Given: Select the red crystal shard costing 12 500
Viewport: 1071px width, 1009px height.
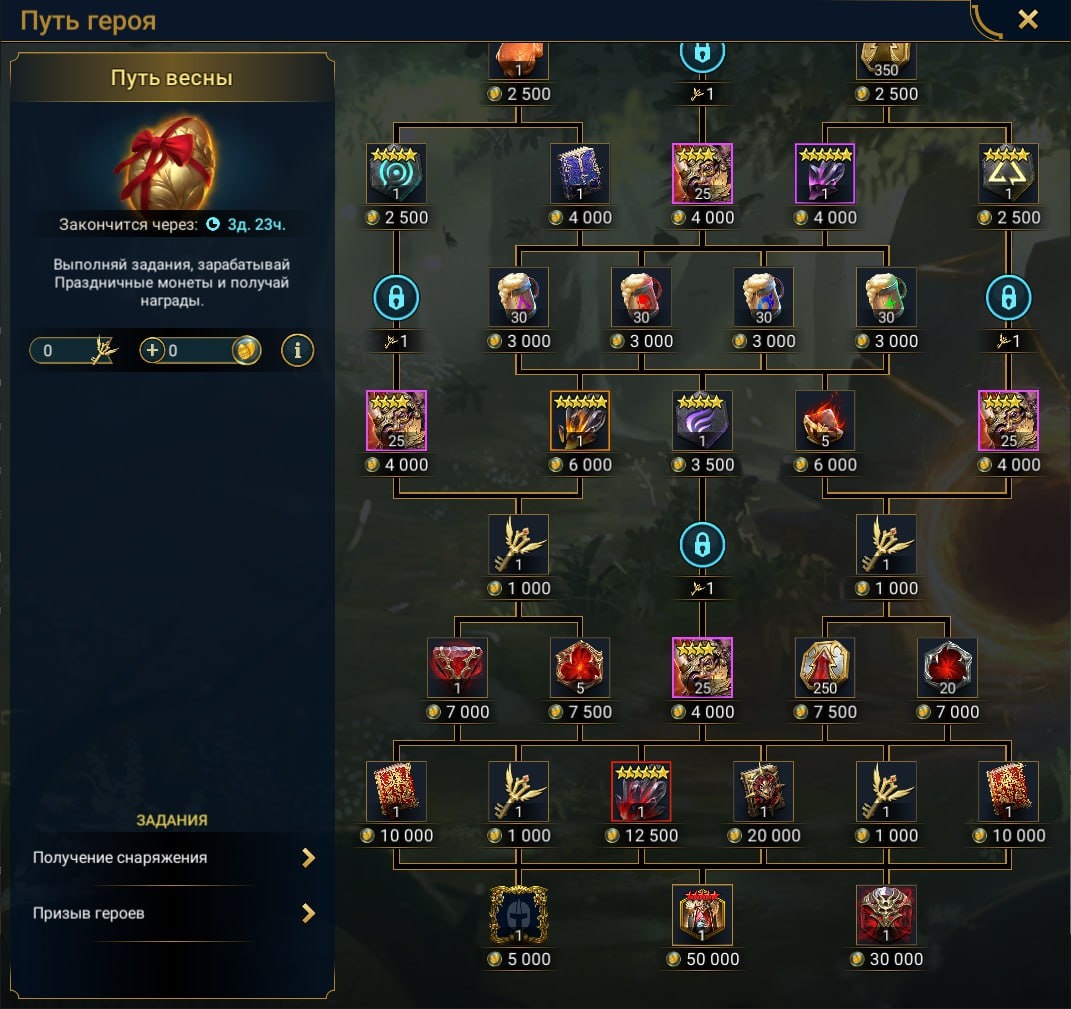Looking at the screenshot, I should (x=641, y=791).
